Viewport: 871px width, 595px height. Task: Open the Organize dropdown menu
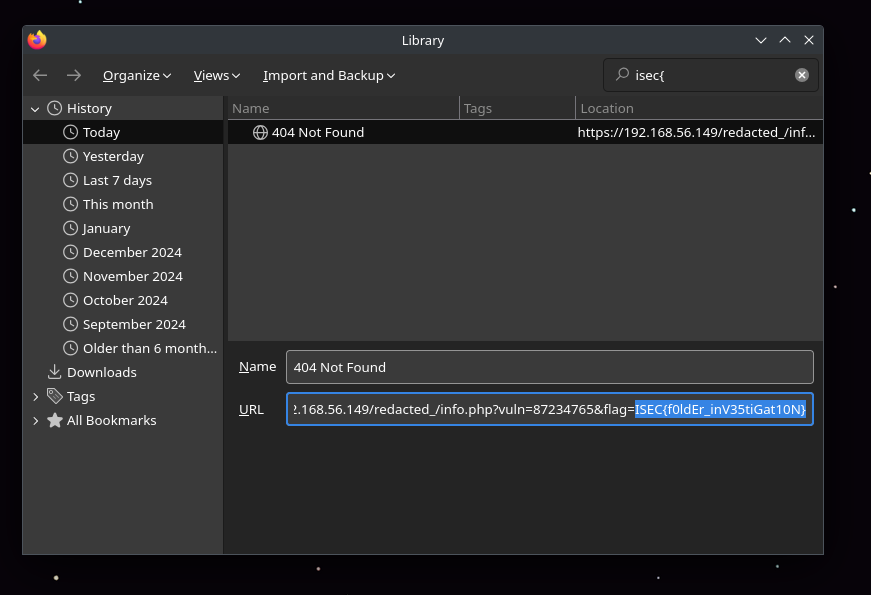(x=137, y=75)
